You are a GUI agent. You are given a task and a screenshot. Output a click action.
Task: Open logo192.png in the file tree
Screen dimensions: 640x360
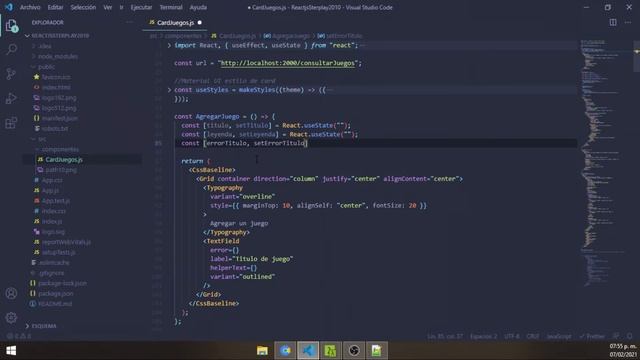[59, 98]
